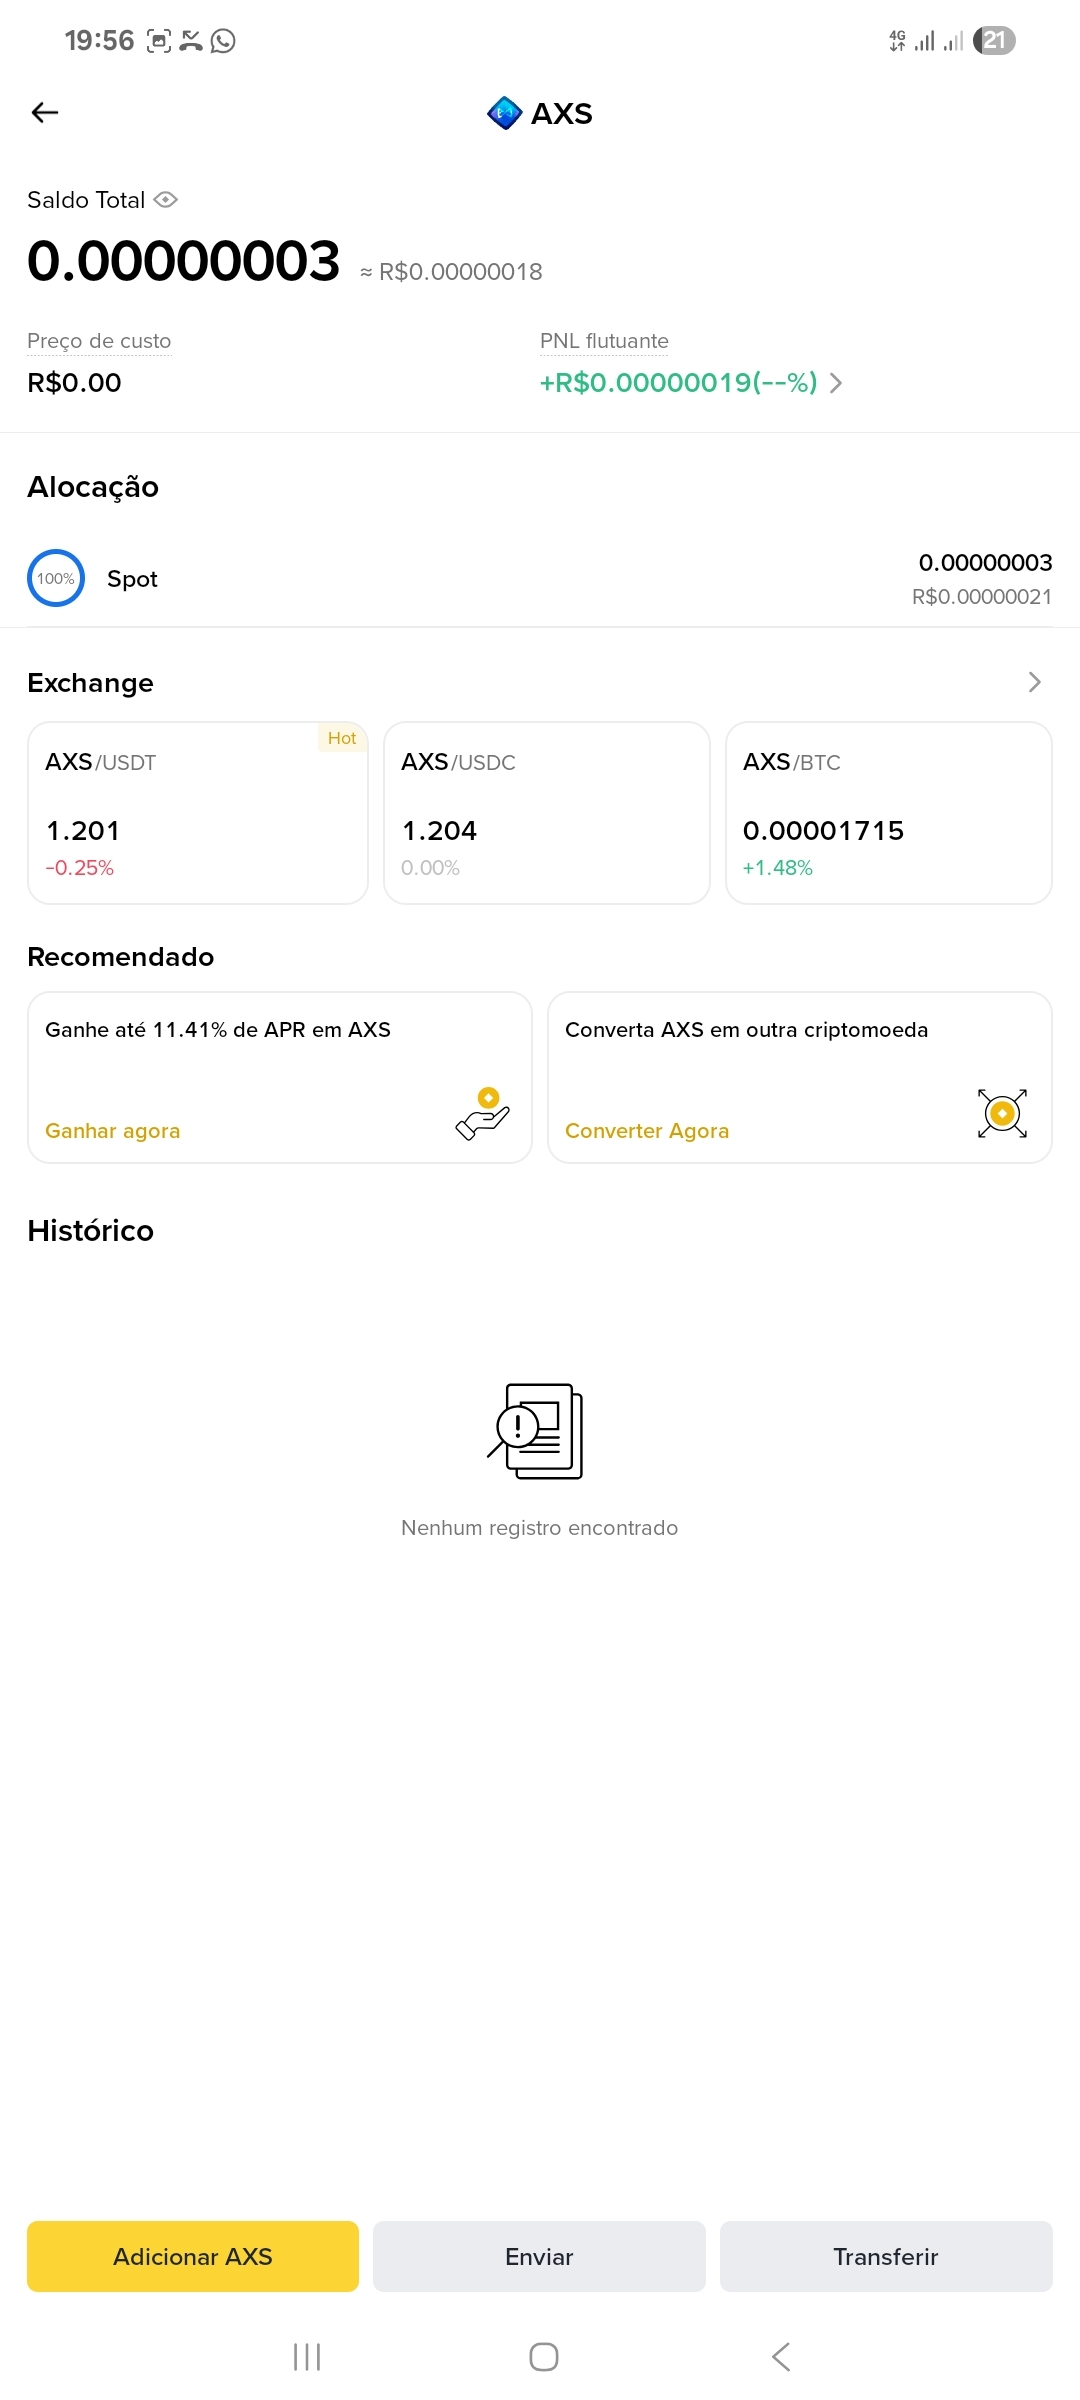The image size is (1080, 2400).
Task: Tap the 100% Spot allocation ring
Action: coord(56,578)
